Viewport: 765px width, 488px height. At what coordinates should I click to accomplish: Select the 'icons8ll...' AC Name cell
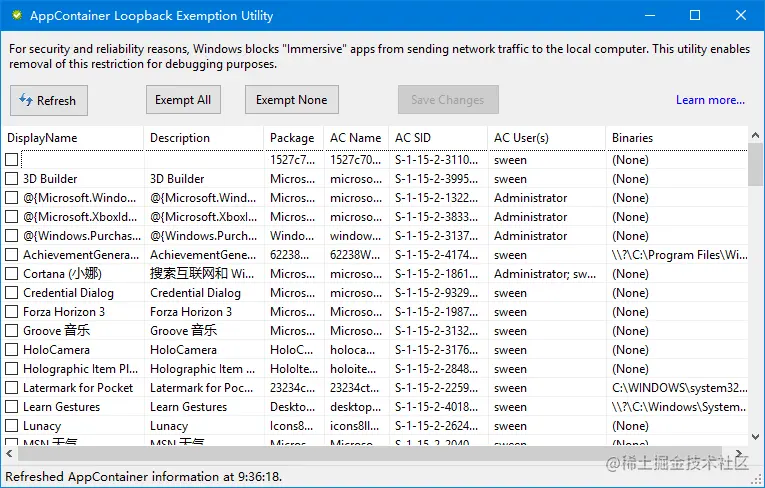point(354,426)
